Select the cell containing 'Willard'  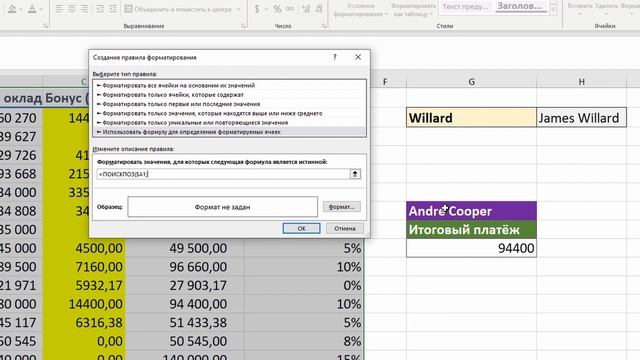click(471, 118)
